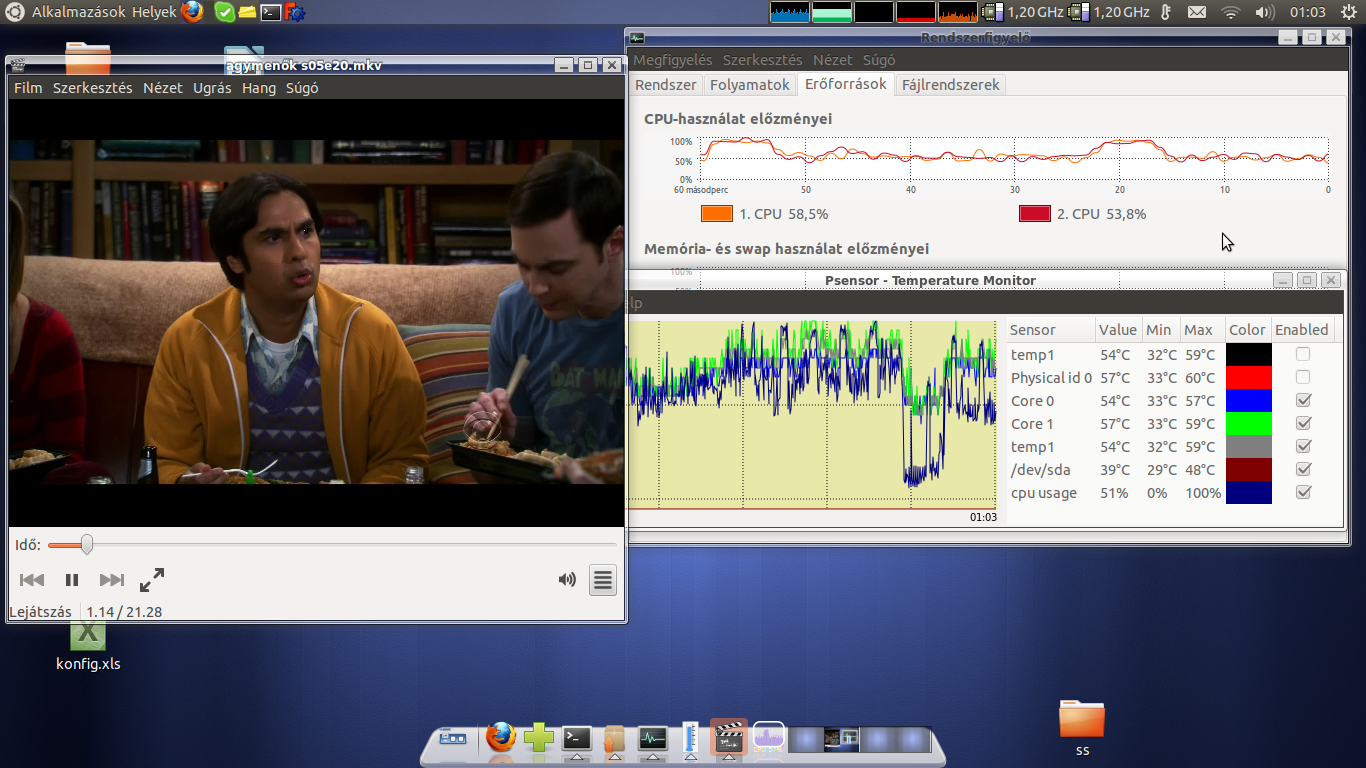Click the blue Core 0 color swatch
This screenshot has height=768, width=1366.
tap(1249, 401)
